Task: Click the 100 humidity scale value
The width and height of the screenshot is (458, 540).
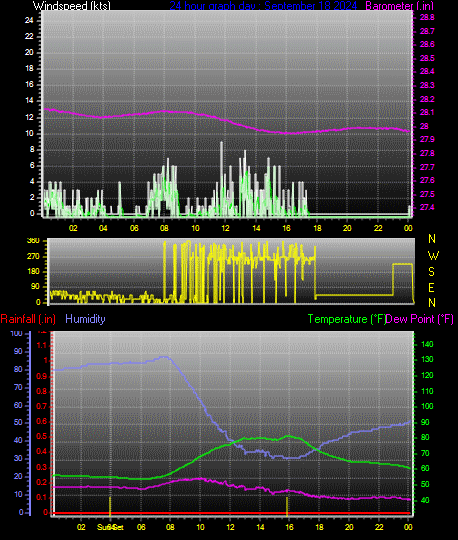Action: [16, 333]
